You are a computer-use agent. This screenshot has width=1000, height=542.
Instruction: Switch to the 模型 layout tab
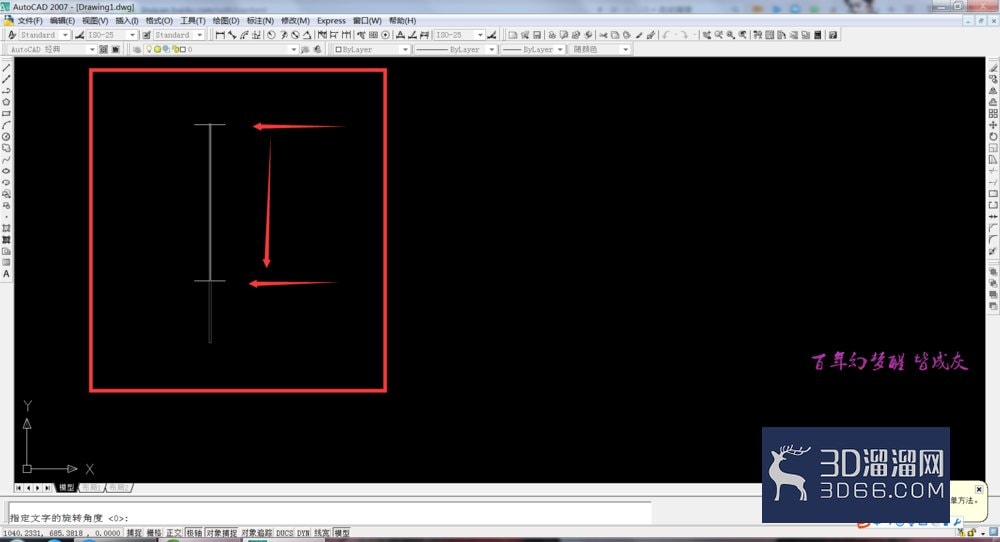(x=66, y=488)
